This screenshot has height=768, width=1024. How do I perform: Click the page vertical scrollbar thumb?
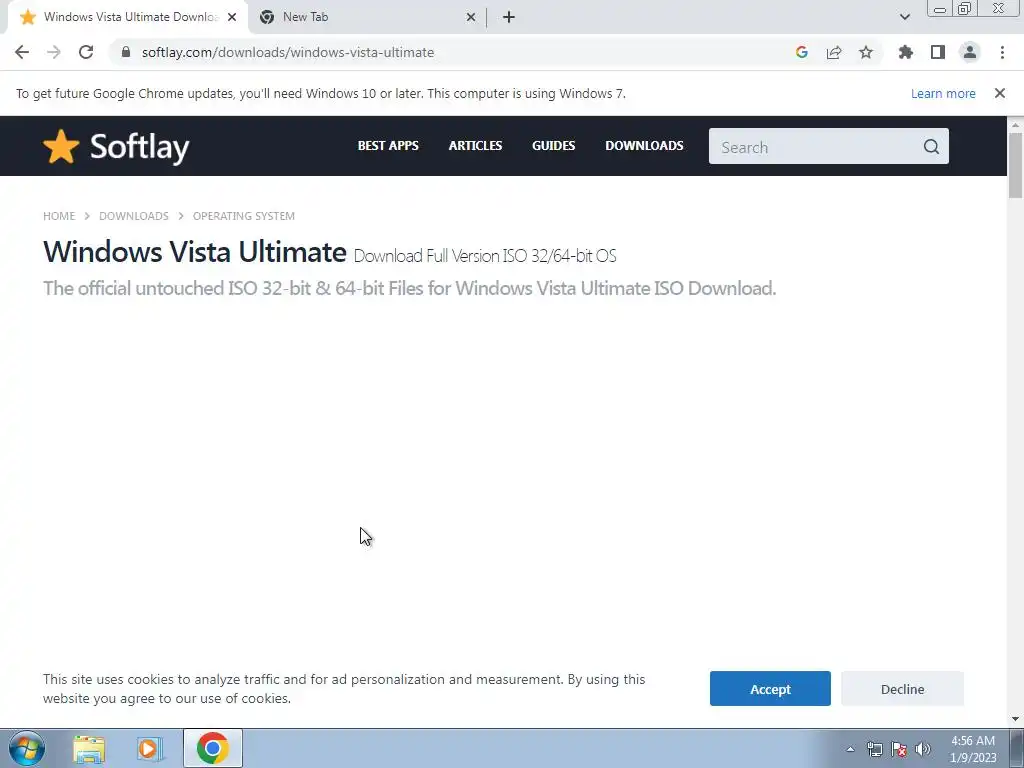pos(1015,165)
